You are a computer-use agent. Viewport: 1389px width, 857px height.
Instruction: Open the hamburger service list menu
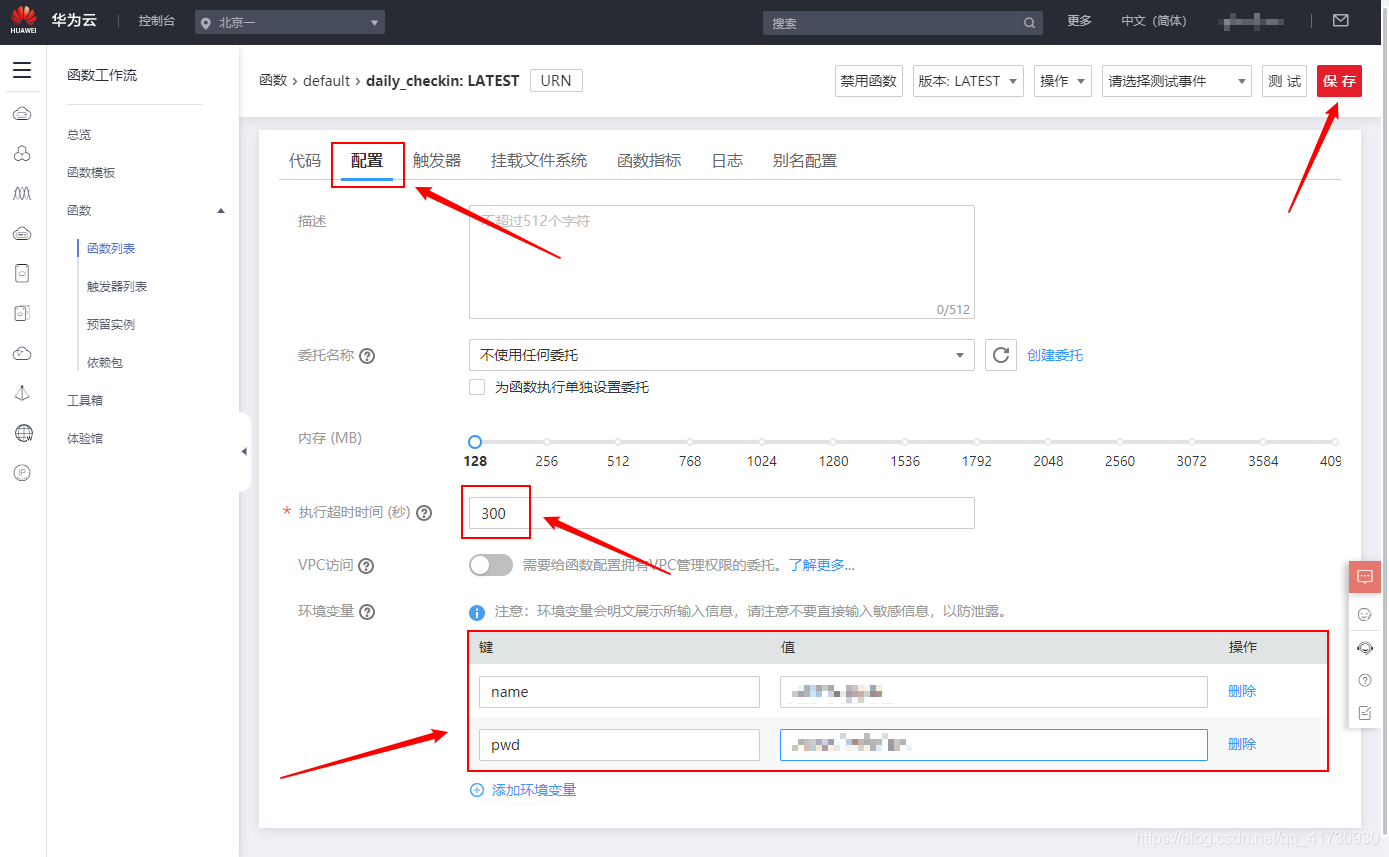click(22, 70)
